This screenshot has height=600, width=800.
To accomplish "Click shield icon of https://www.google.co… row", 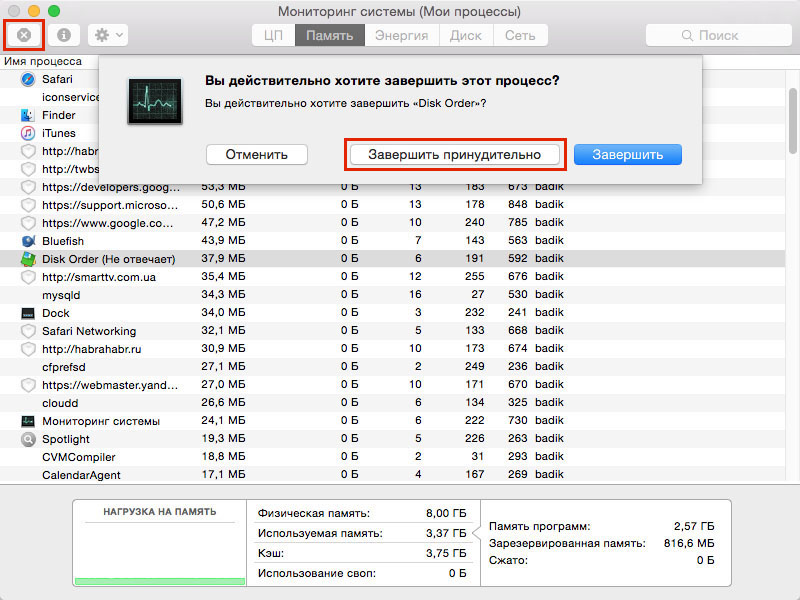I will coord(28,223).
